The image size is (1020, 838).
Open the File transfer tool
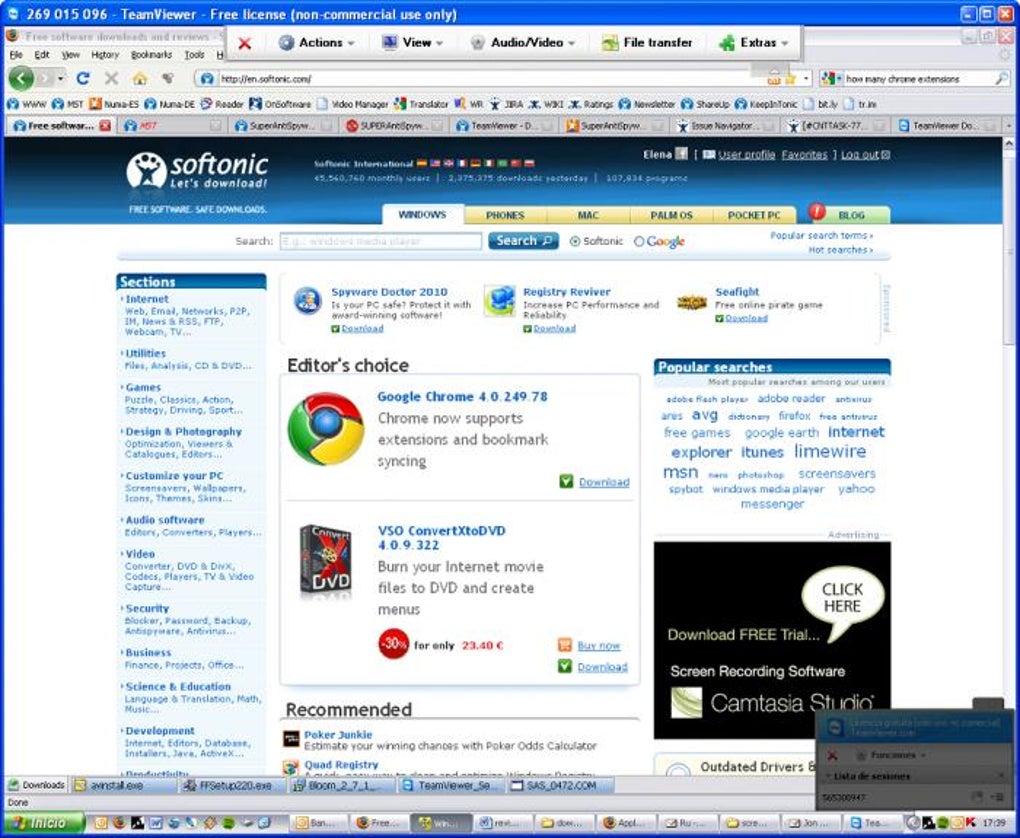coord(647,43)
